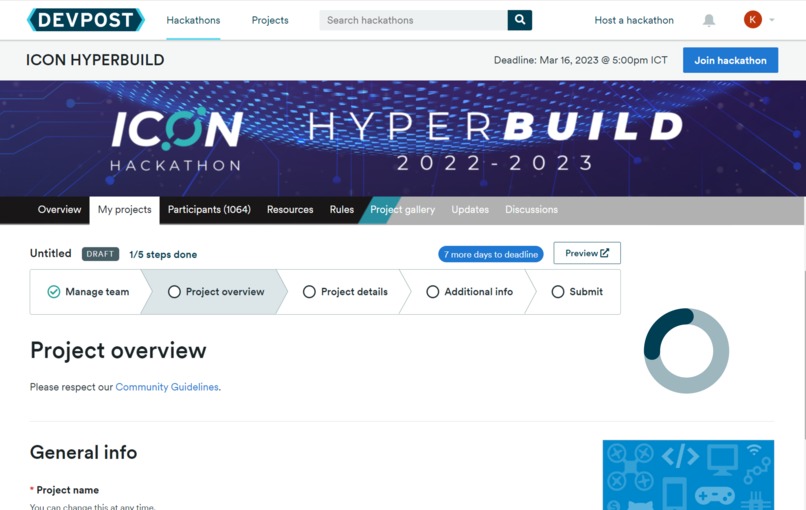This screenshot has width=806, height=510.
Task: Click Host a hackathon link
Action: [x=634, y=20]
